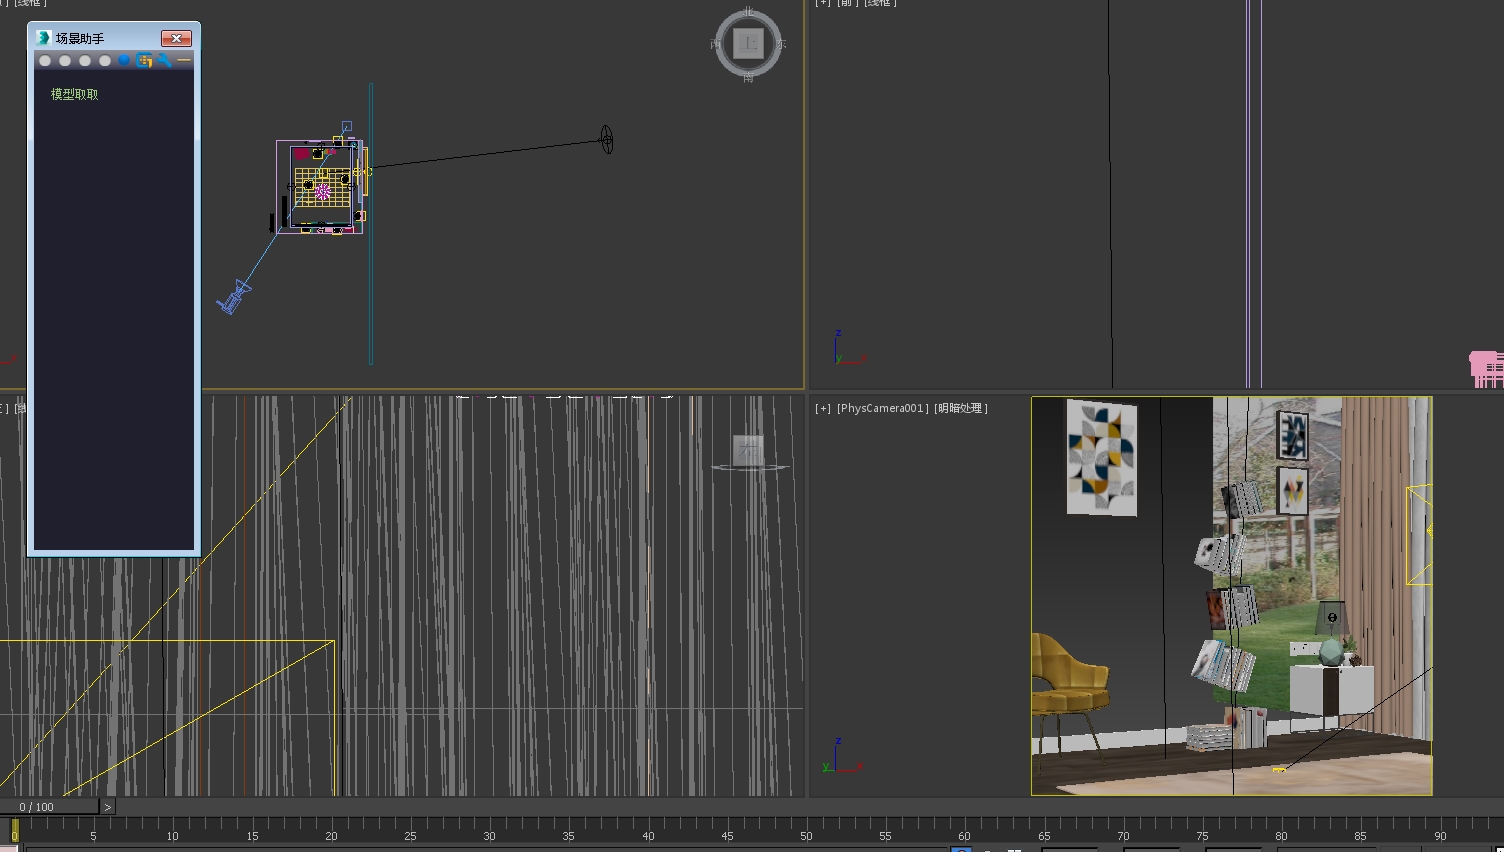This screenshot has height=852, width=1504.
Task: Click the 南 compass label on ViewCube
Action: [x=748, y=77]
